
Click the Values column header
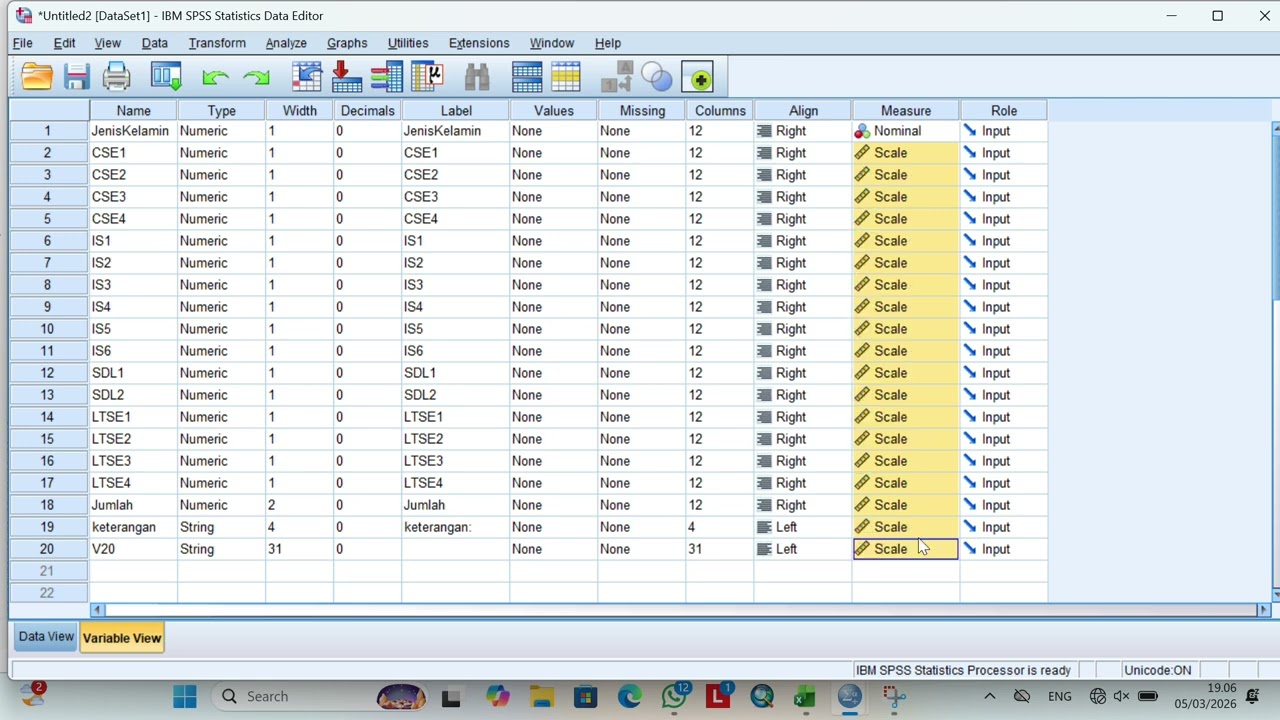(553, 111)
